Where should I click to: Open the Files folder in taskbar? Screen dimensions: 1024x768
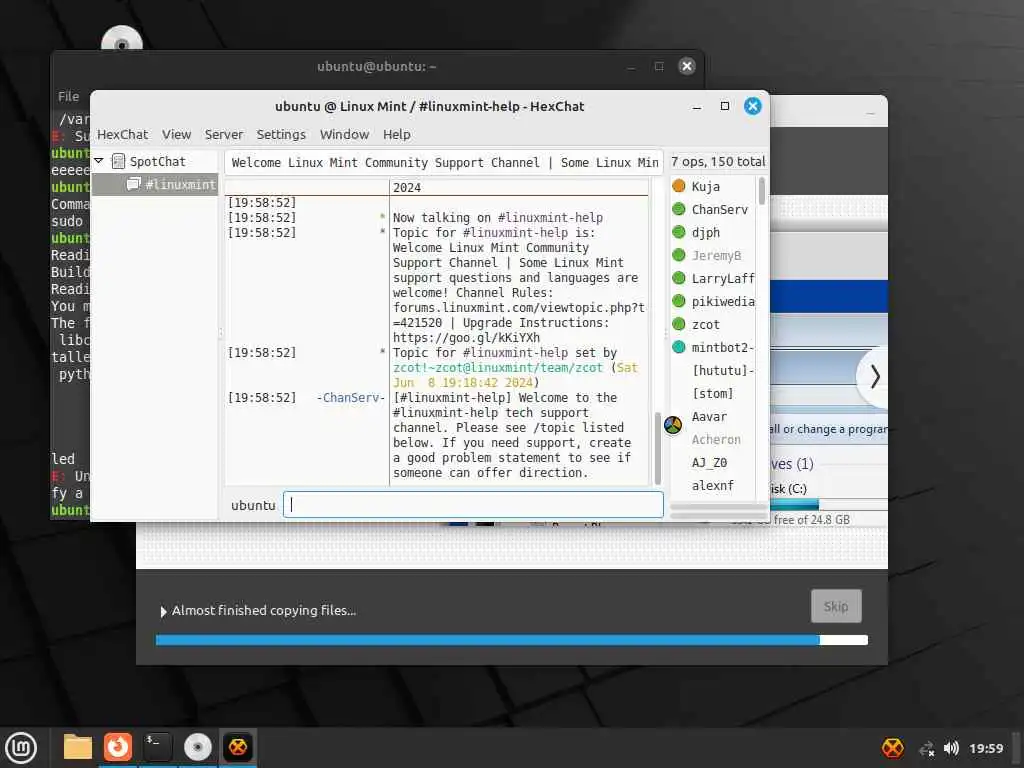click(x=78, y=747)
